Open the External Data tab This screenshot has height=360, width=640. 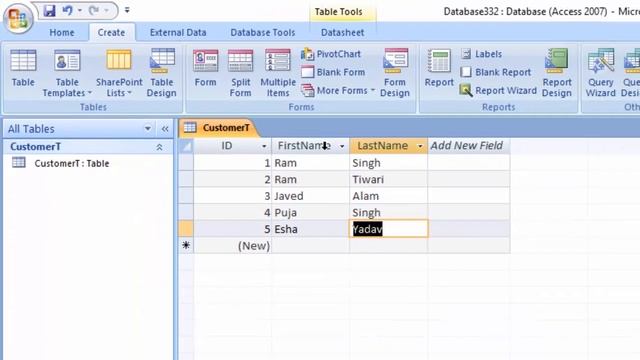click(x=178, y=32)
